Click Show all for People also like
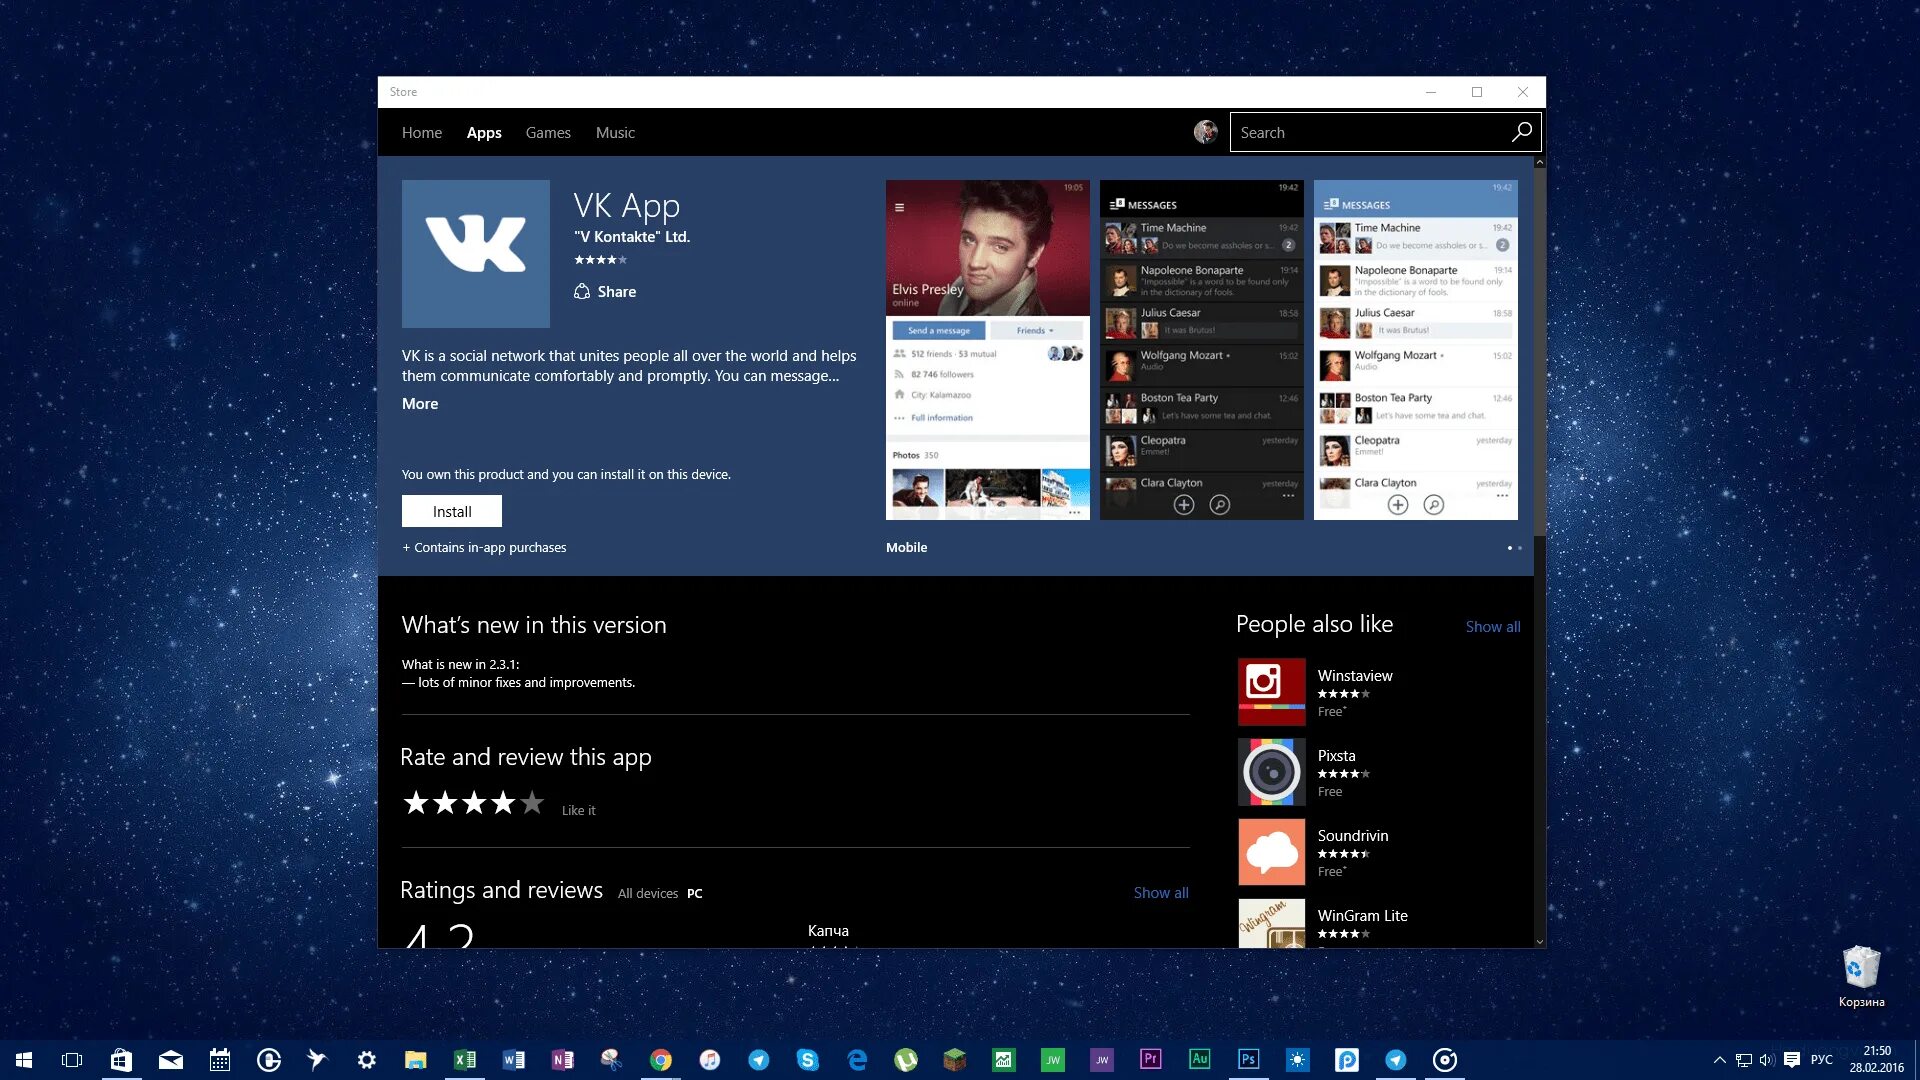 [x=1493, y=627]
